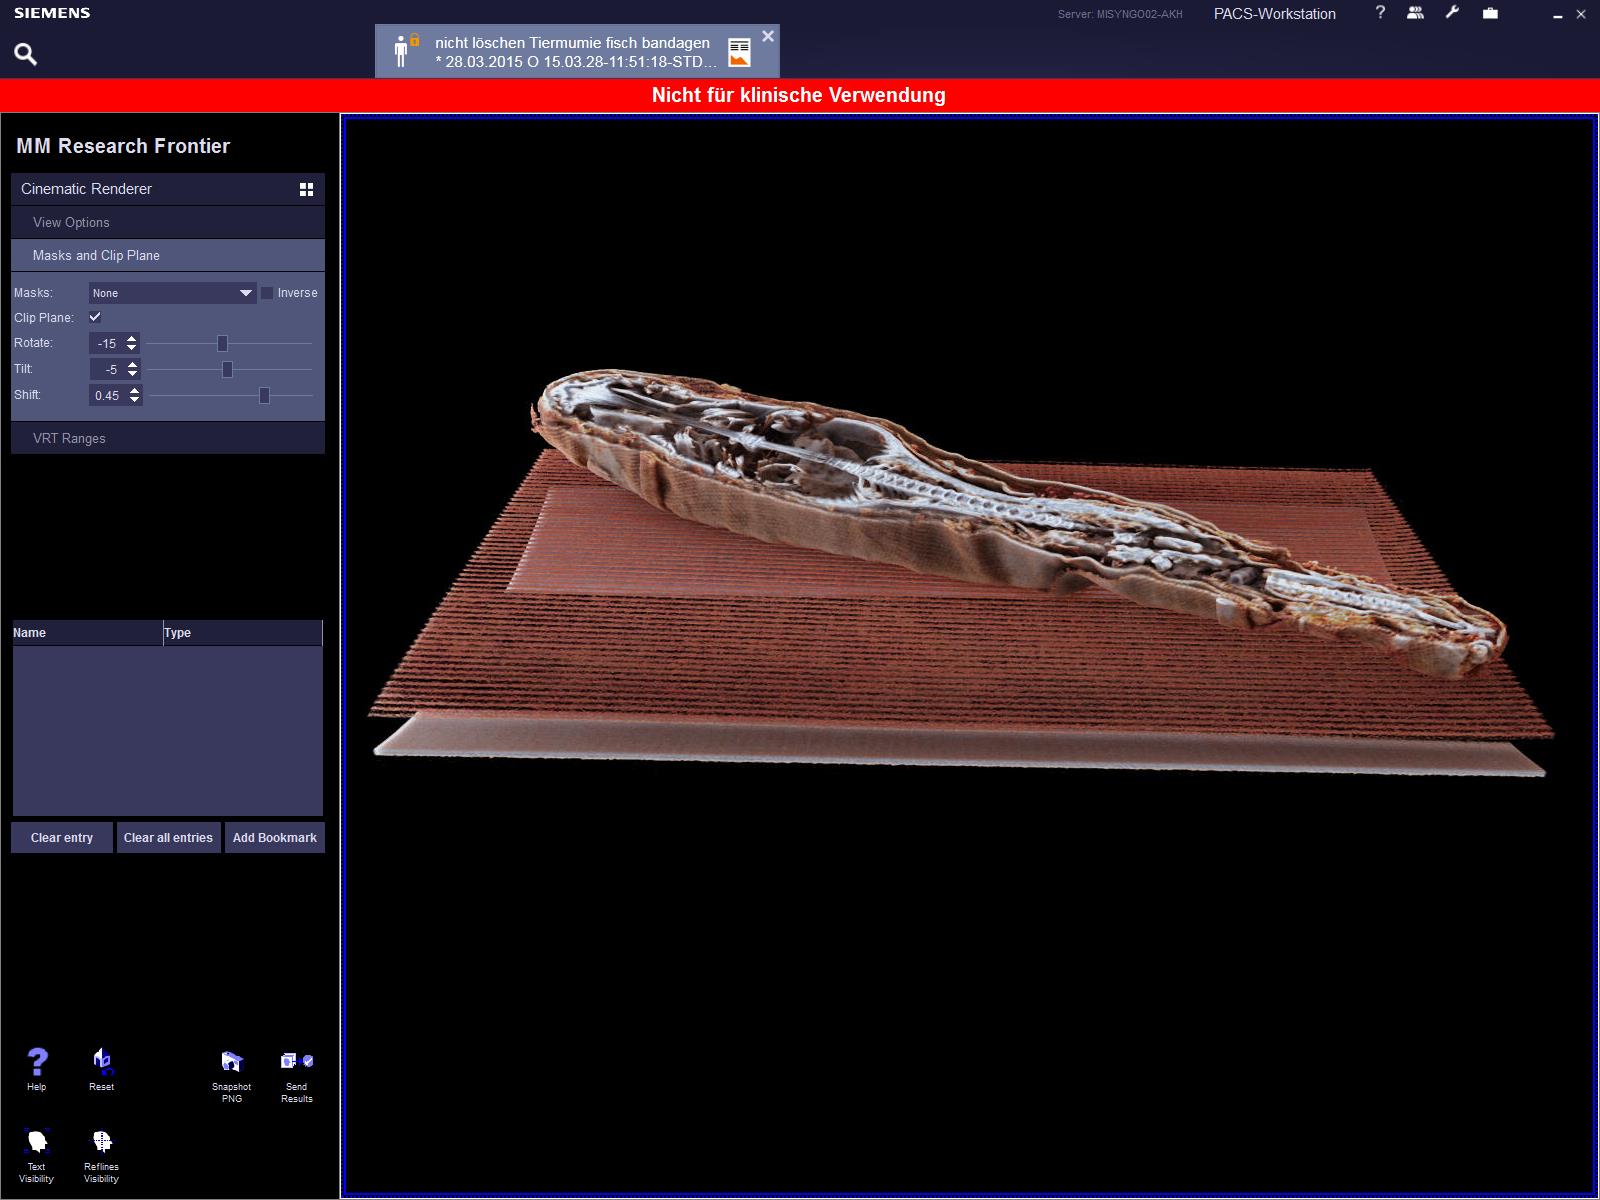This screenshot has width=1600, height=1200.
Task: Open the Help icon in bottom panel
Action: click(x=37, y=1062)
